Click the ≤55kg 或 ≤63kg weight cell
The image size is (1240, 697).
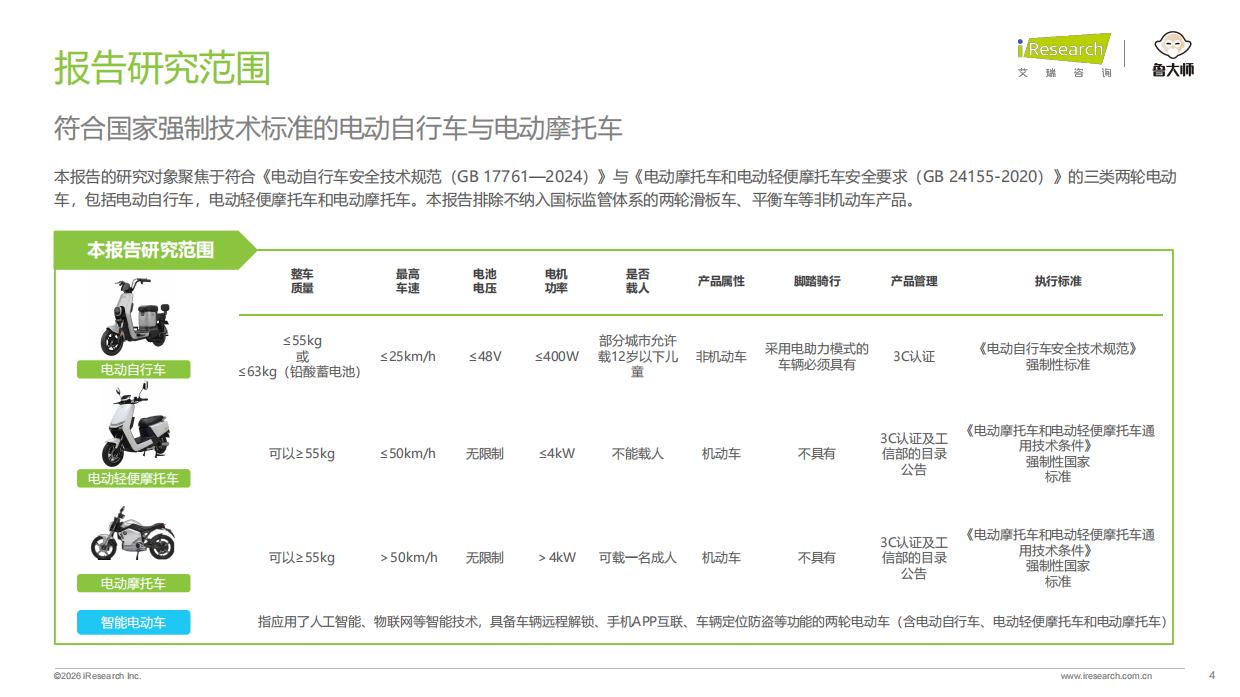coord(303,356)
